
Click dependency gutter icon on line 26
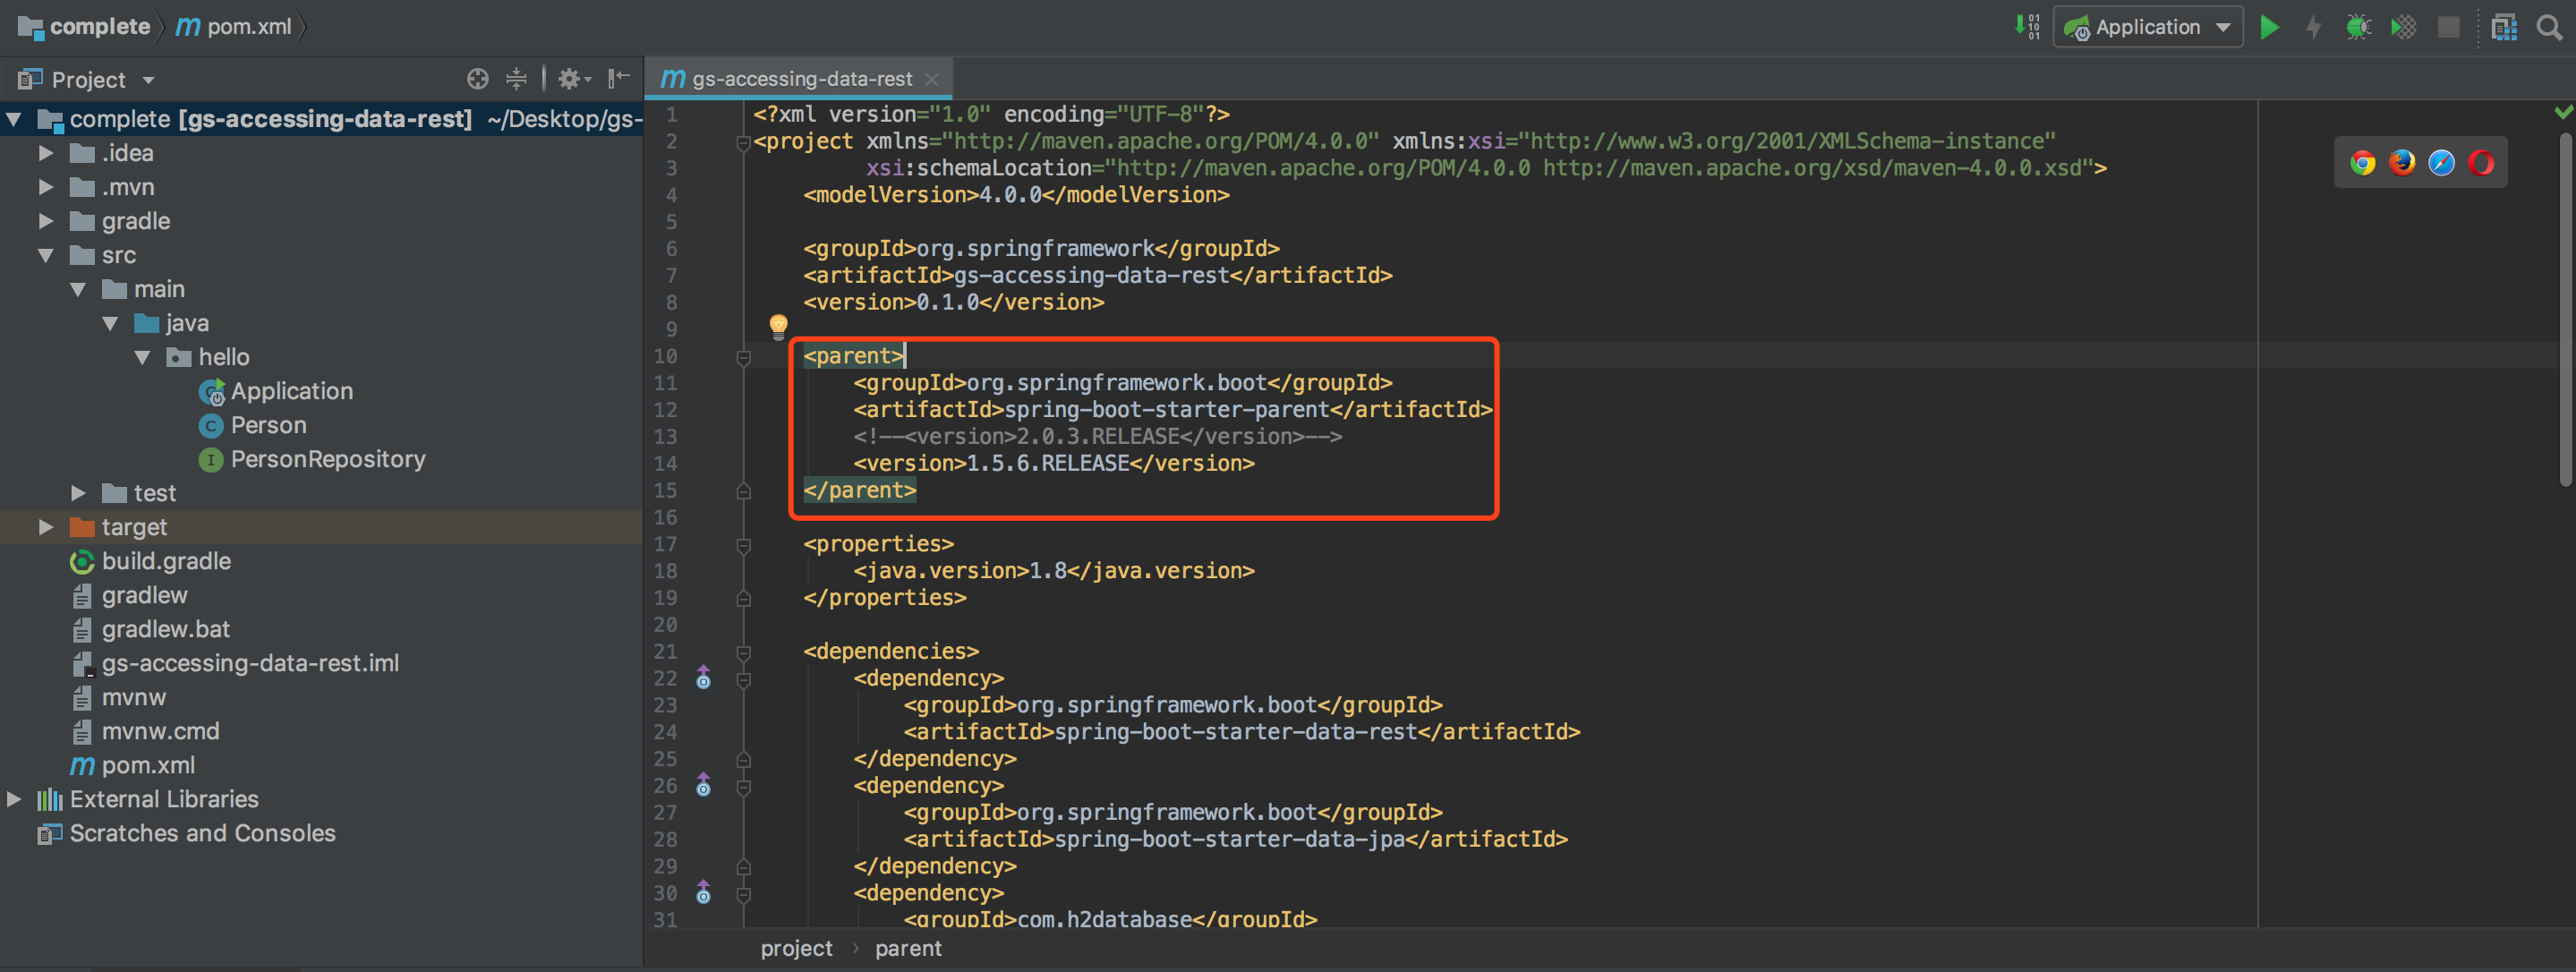click(704, 785)
